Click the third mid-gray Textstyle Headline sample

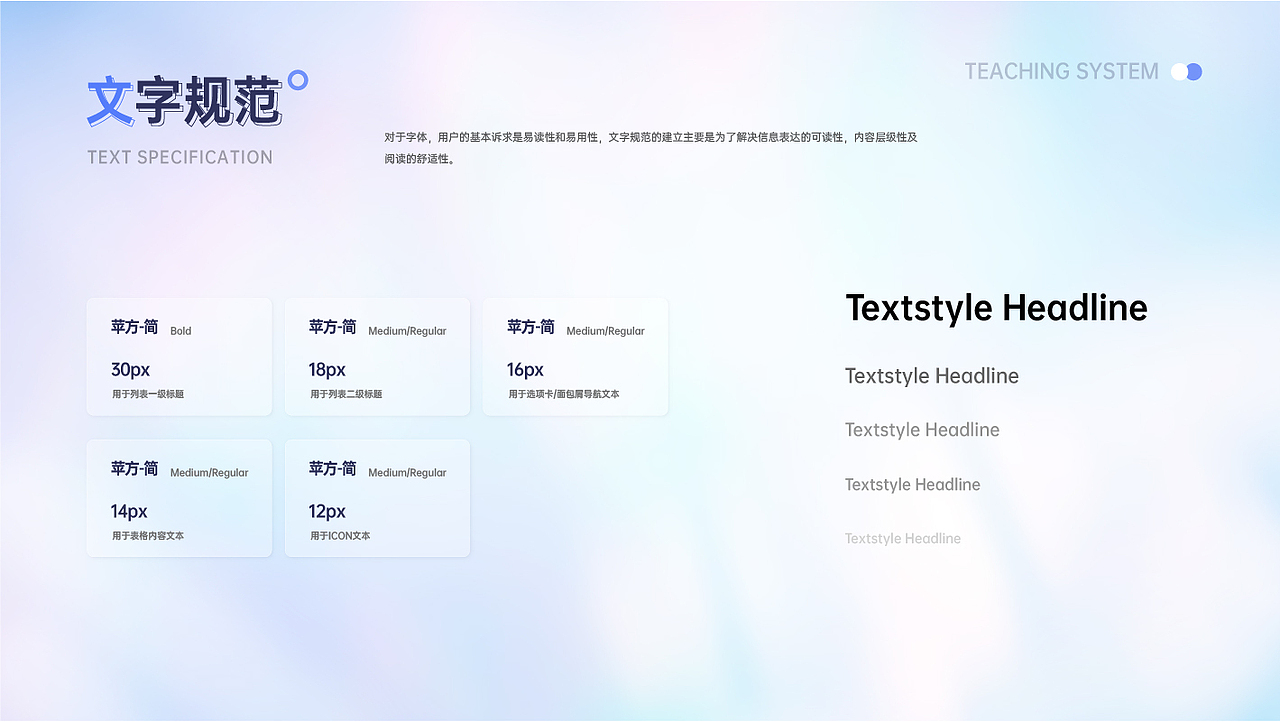[x=922, y=430]
